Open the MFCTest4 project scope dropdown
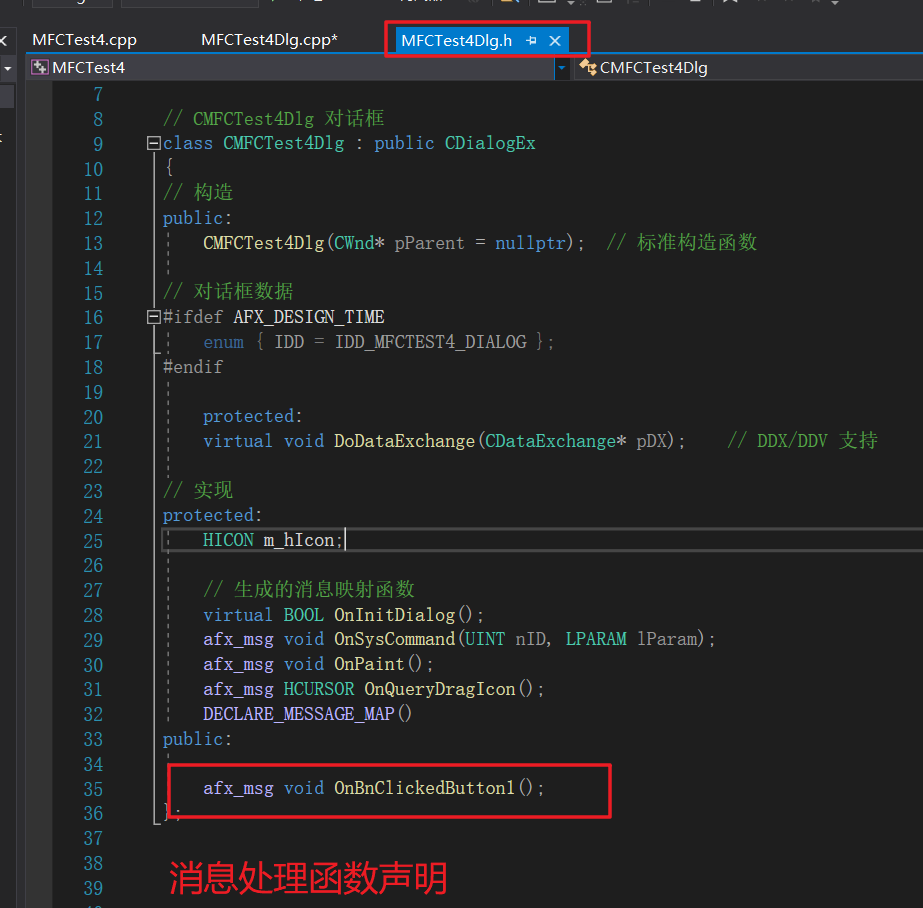 tap(562, 68)
